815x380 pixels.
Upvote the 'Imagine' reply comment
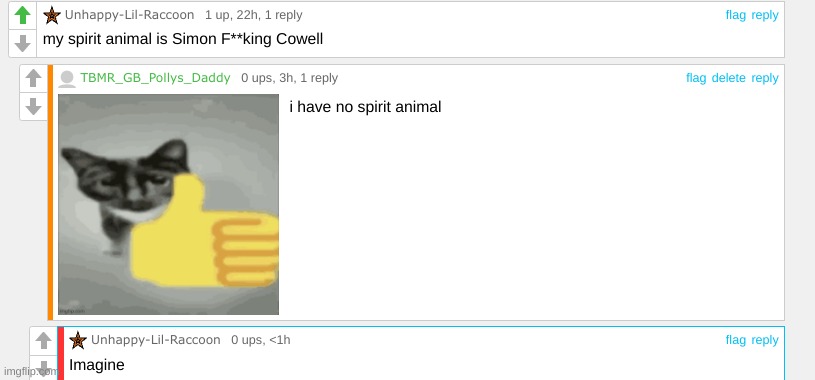click(43, 341)
